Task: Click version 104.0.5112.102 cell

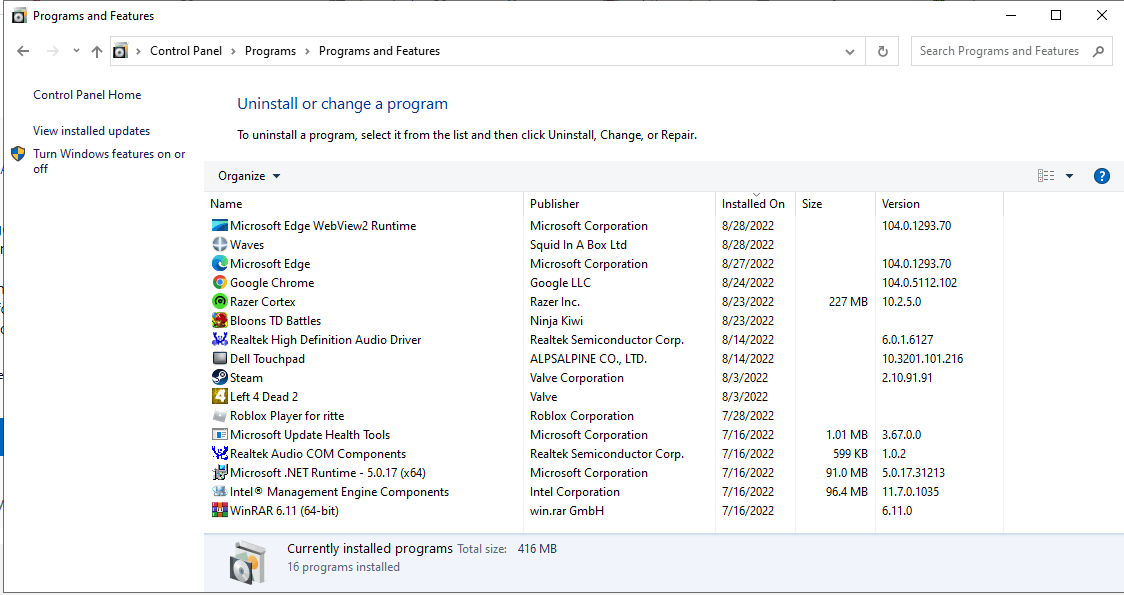Action: point(919,282)
